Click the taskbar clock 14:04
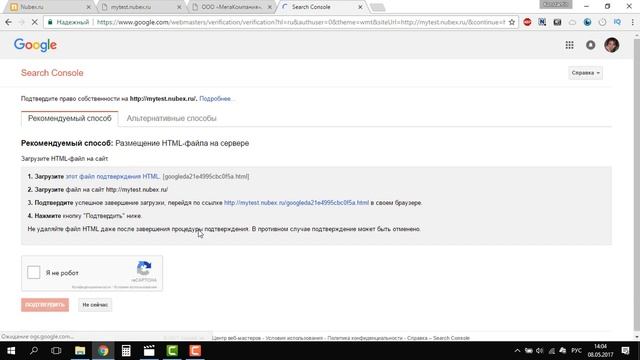The height and width of the screenshot is (360, 640). click(x=600, y=351)
